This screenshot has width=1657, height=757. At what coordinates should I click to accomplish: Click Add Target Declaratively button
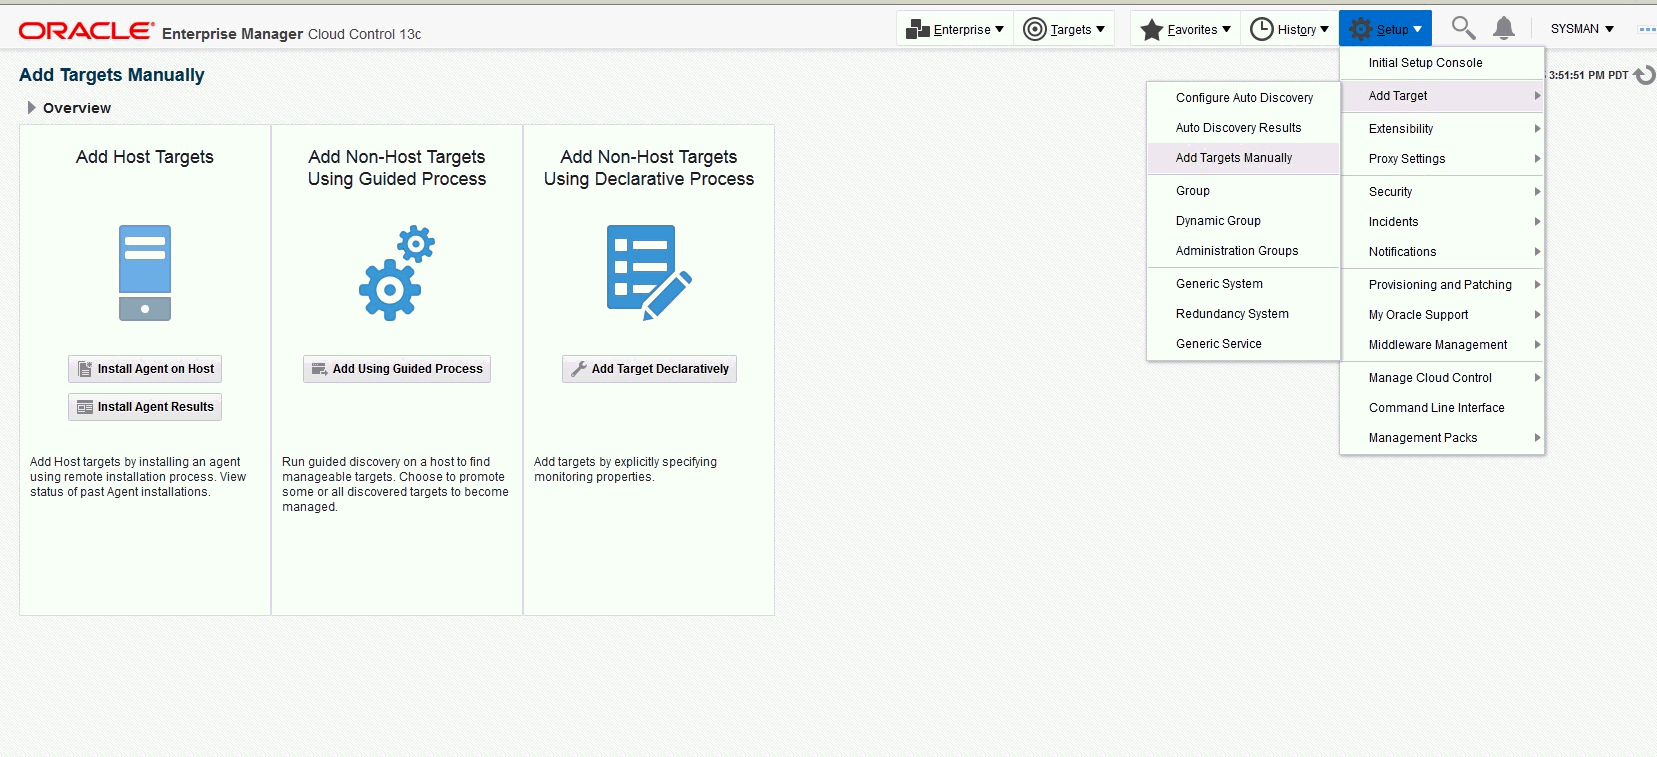[649, 369]
